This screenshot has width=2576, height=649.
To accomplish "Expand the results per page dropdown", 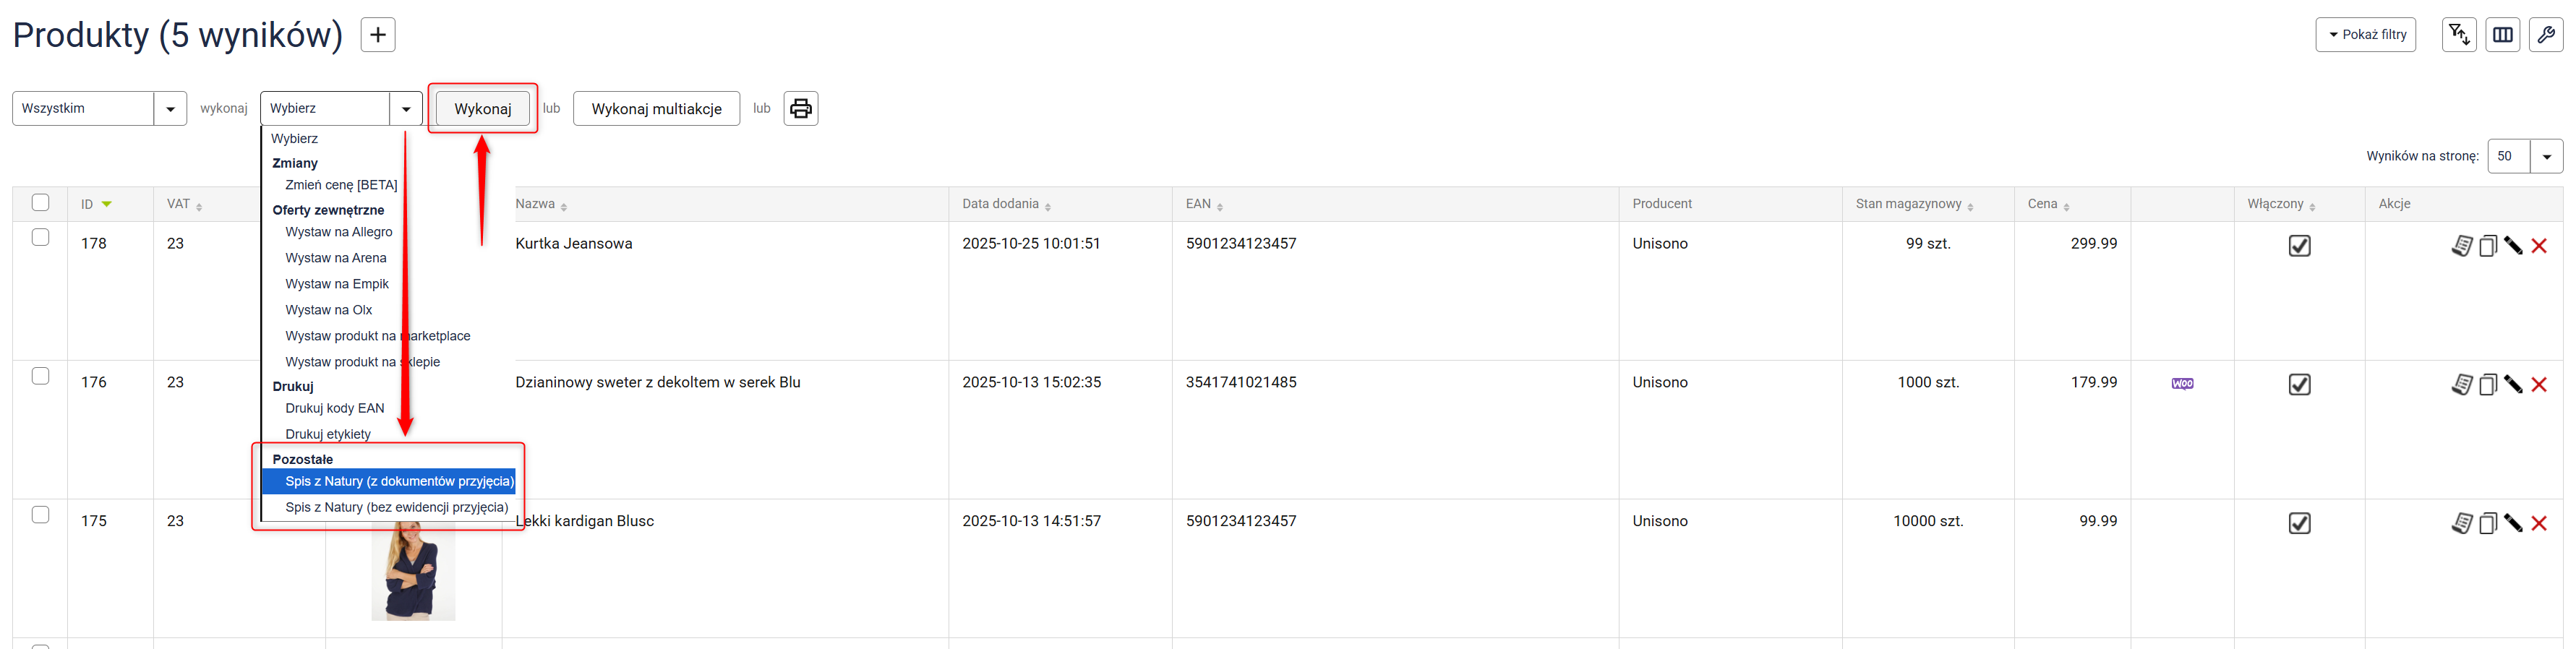I will coord(2525,156).
